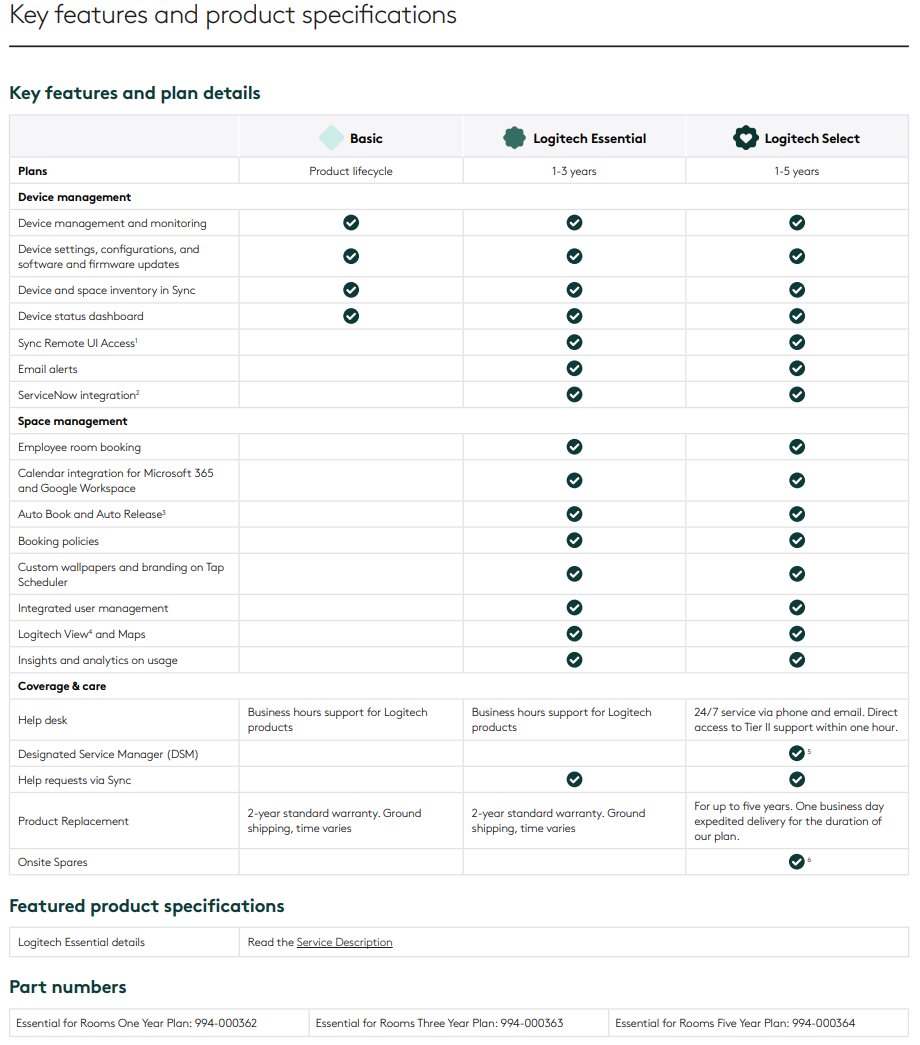Click the Space management section header
920x1045 pixels.
click(x=72, y=421)
